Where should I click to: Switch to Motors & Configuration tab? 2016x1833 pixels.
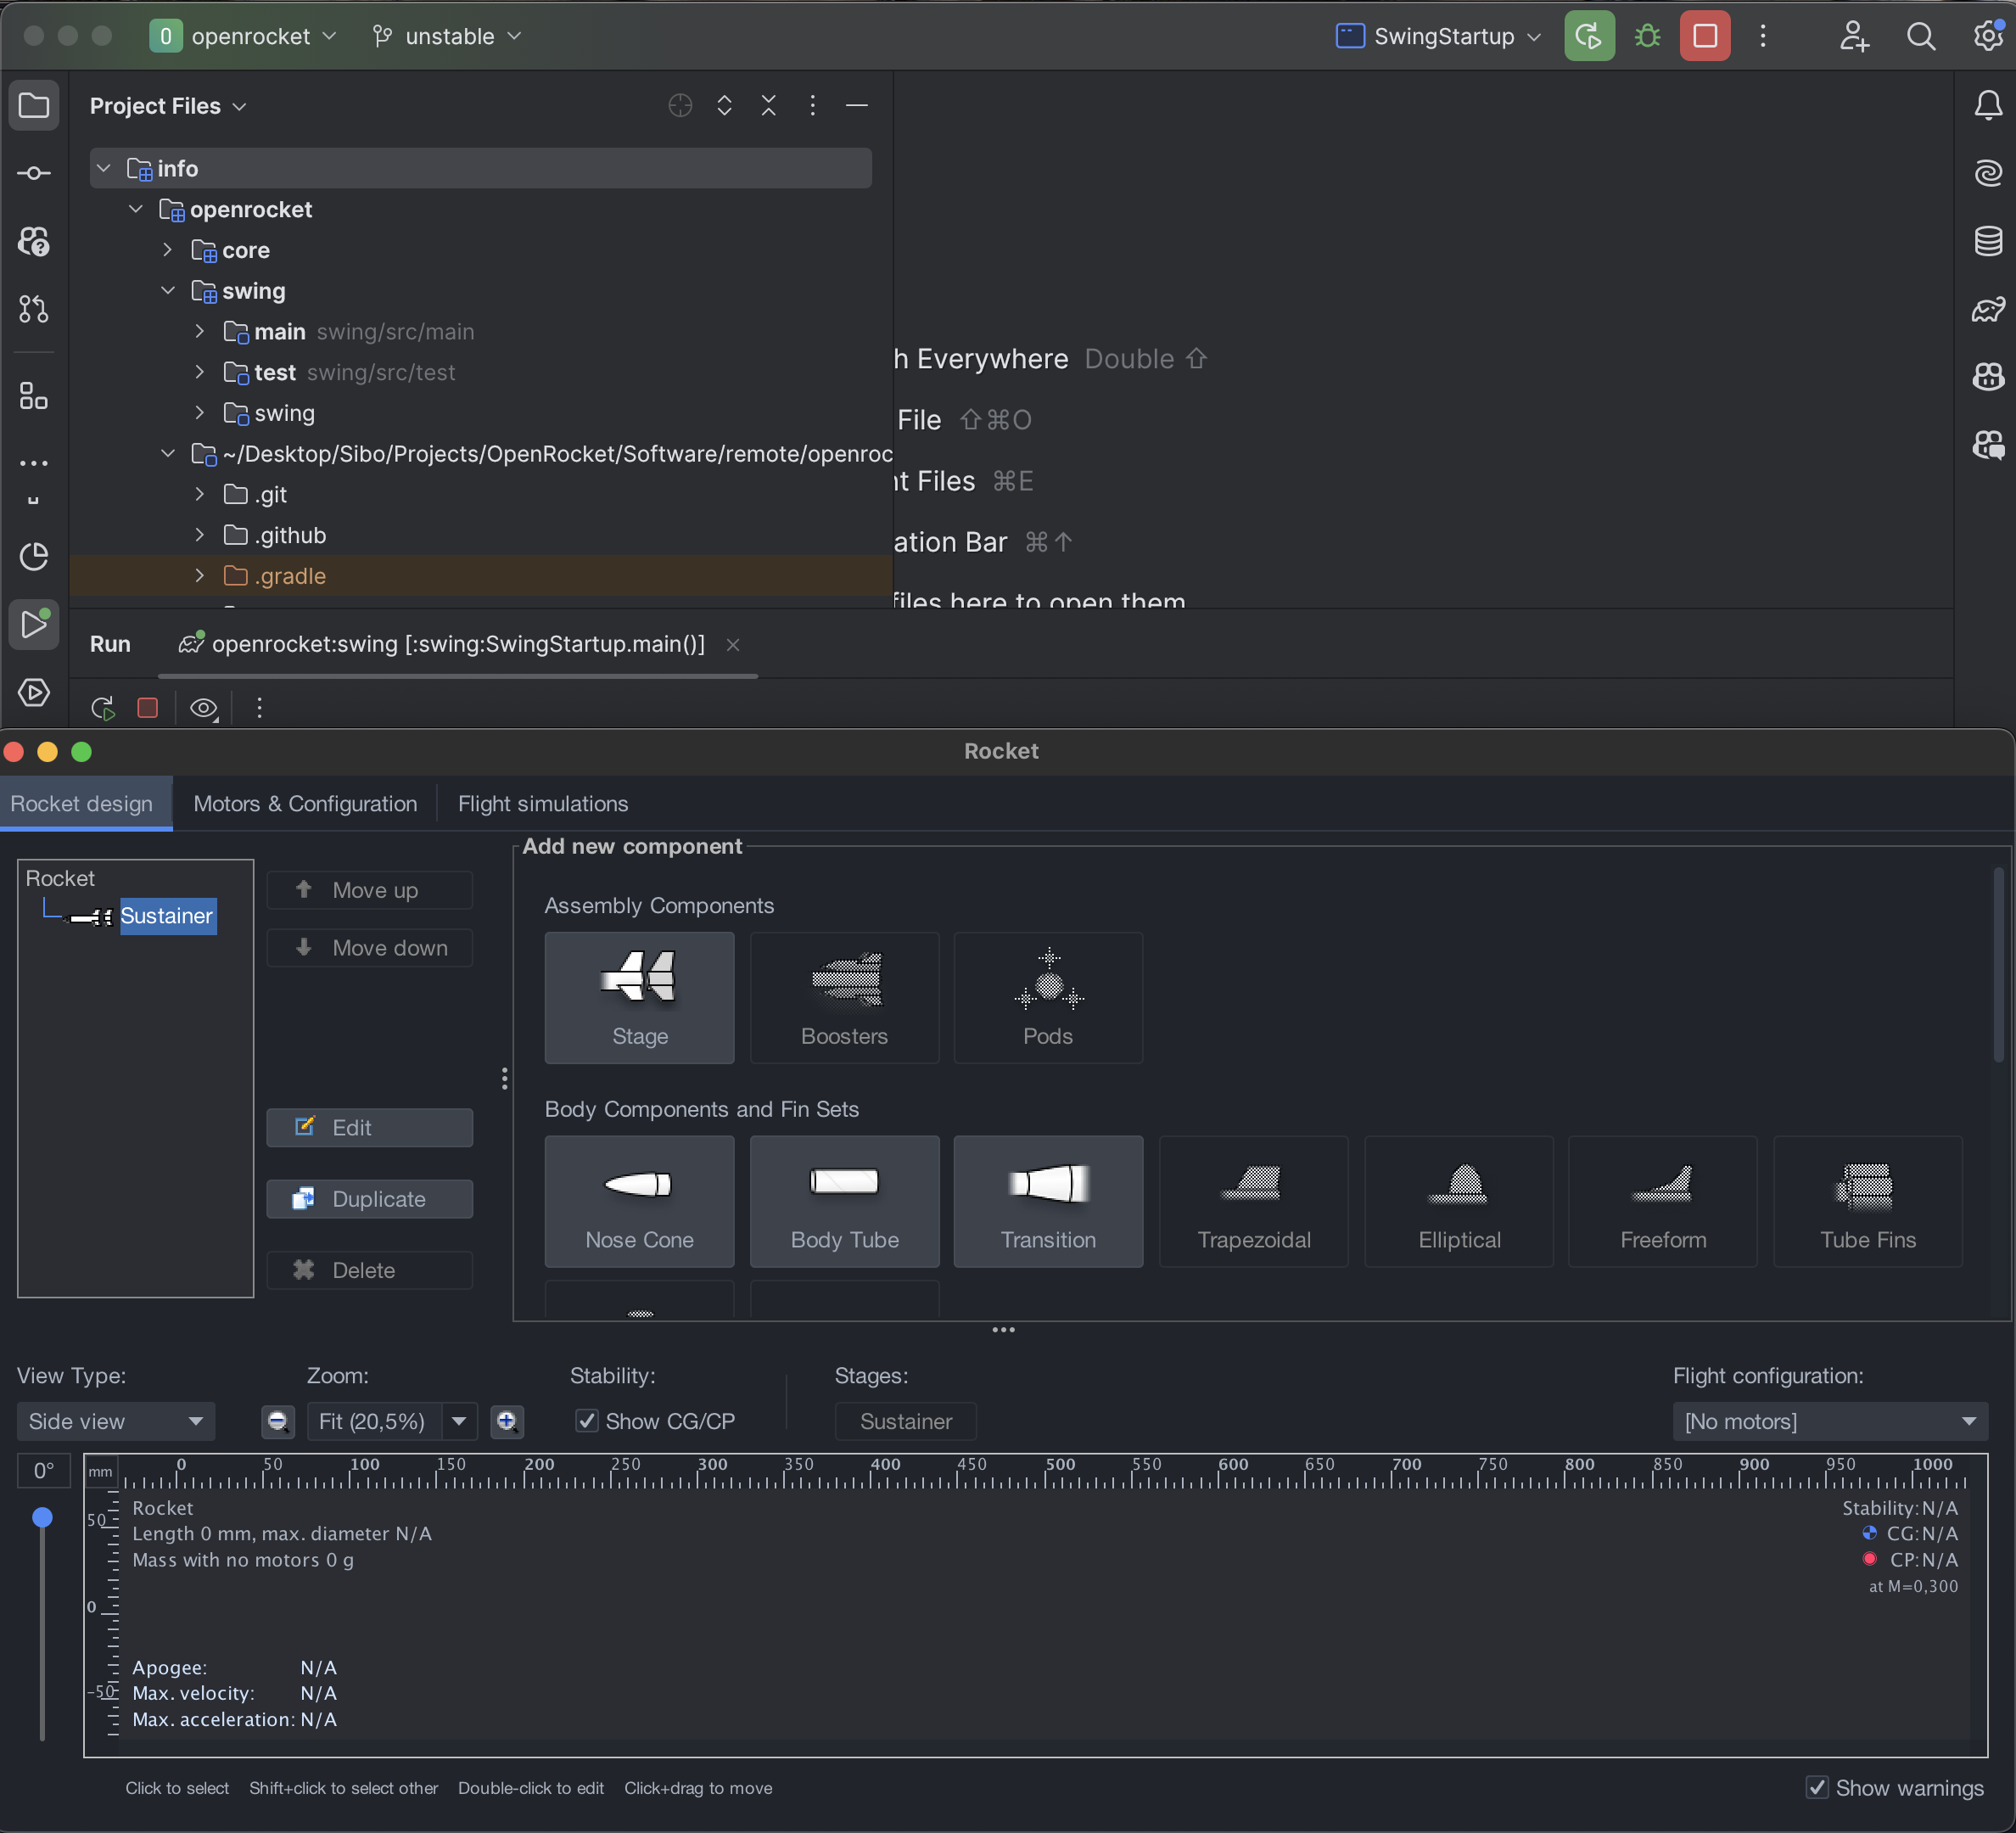305,804
